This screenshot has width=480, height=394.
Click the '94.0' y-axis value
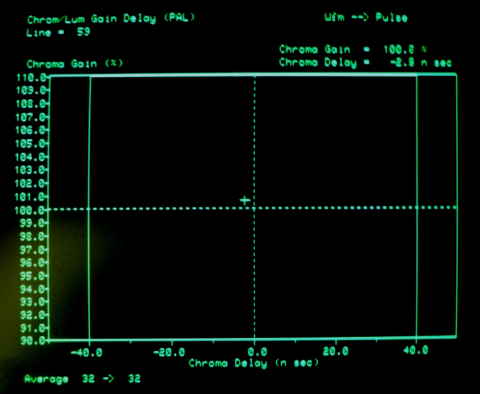pos(33,289)
